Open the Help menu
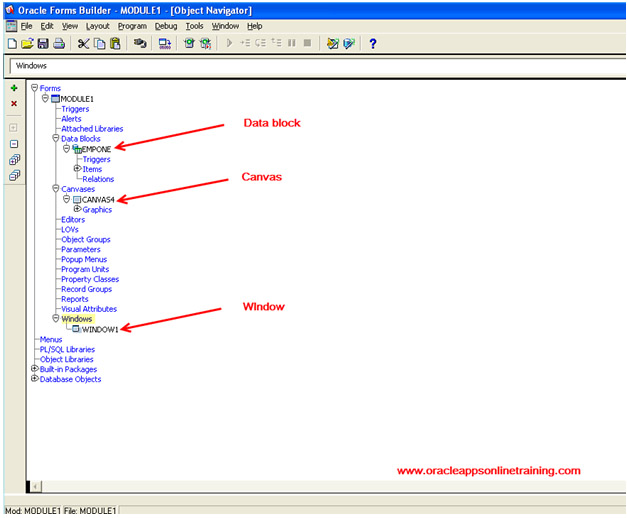The width and height of the screenshot is (627, 518). (254, 26)
